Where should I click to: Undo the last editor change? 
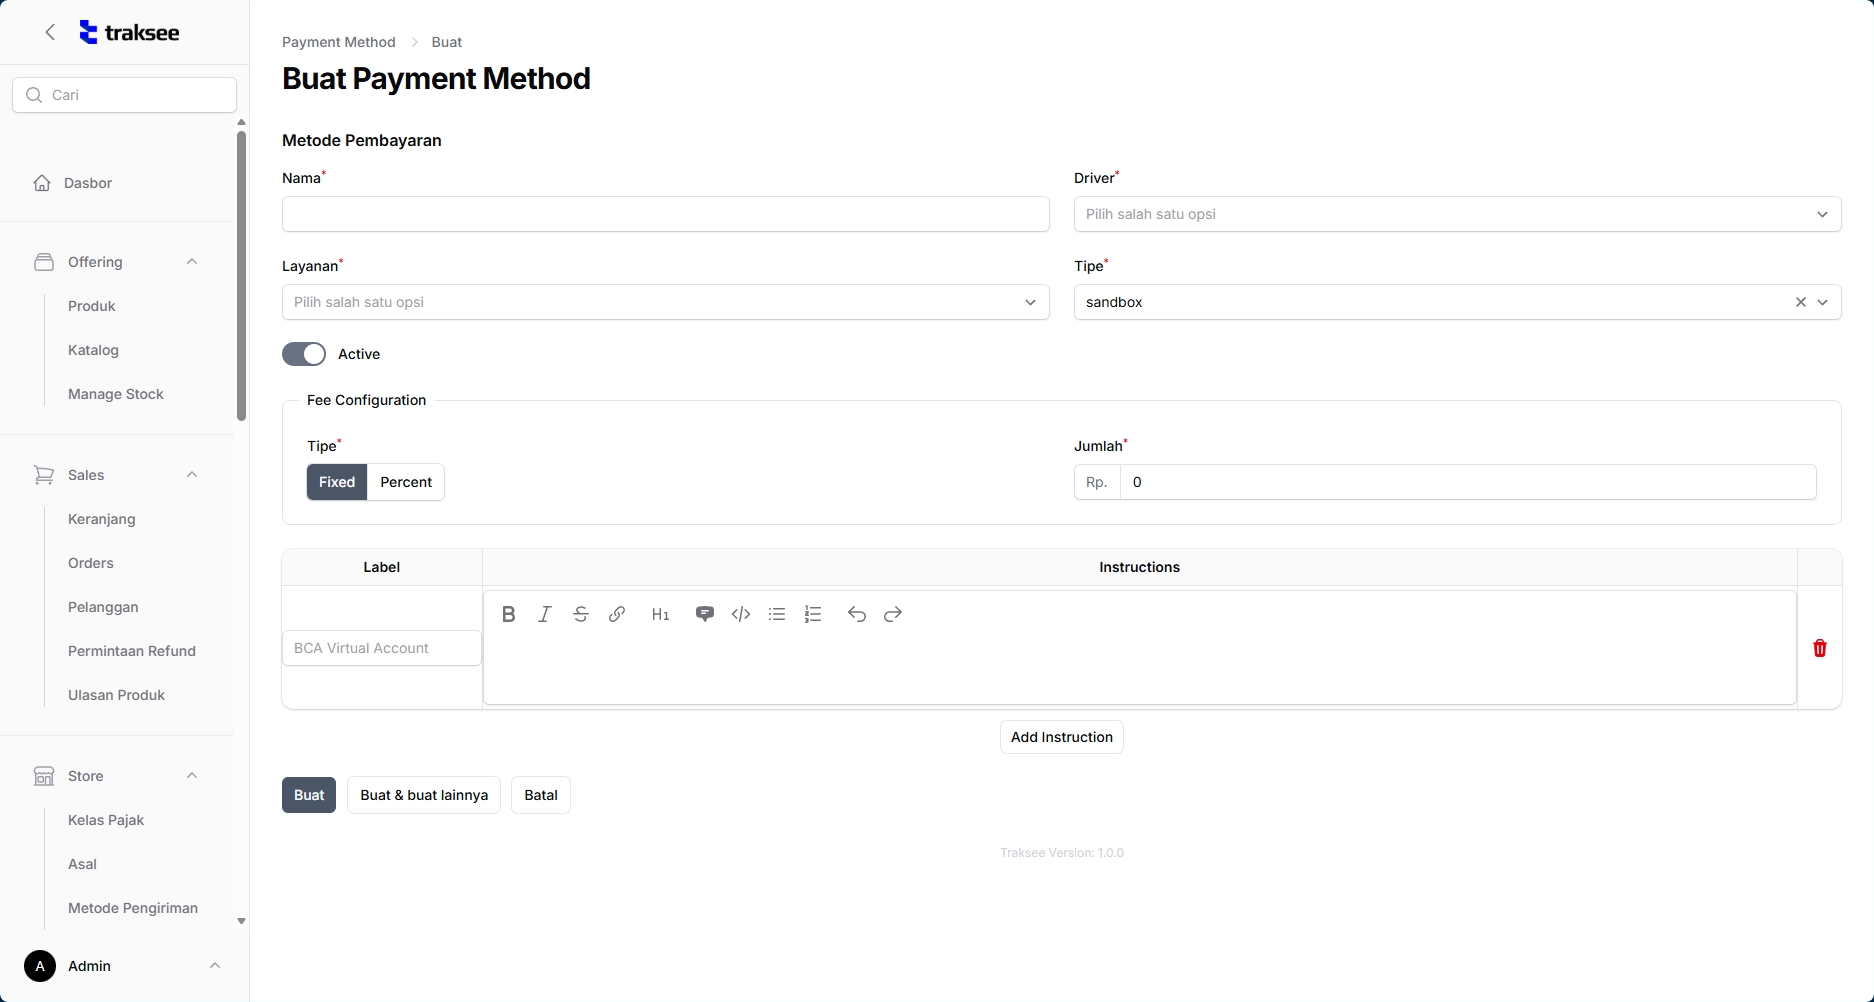(x=856, y=614)
